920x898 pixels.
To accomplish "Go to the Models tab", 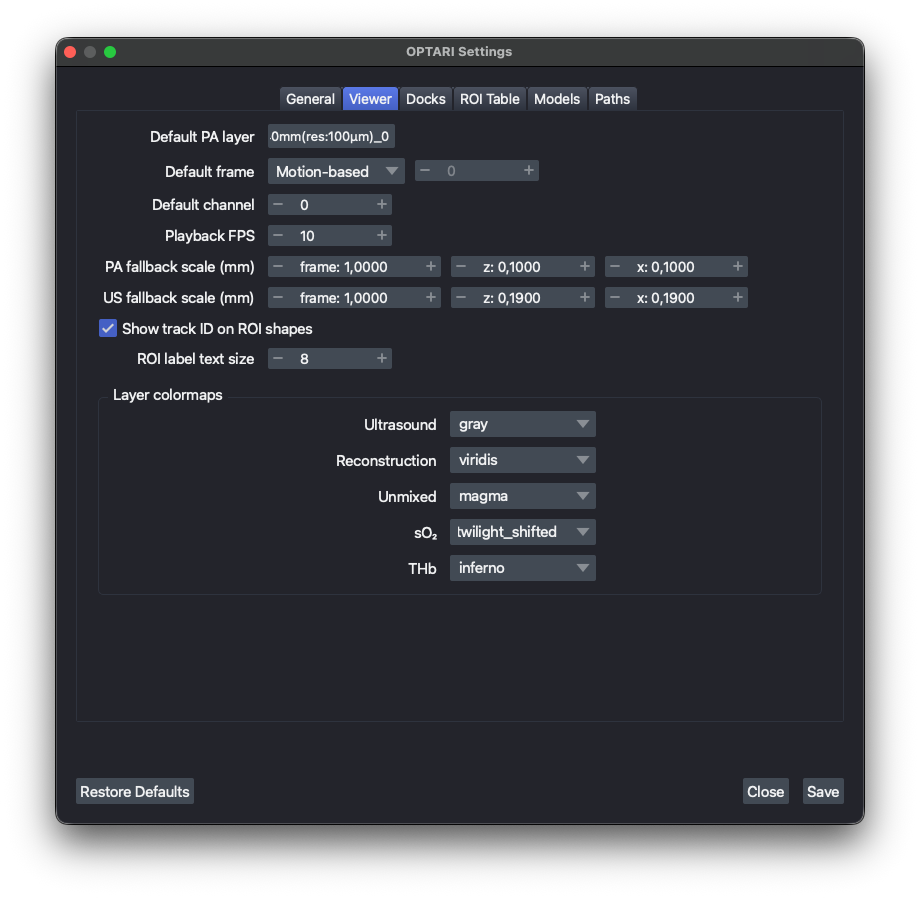I will 557,99.
